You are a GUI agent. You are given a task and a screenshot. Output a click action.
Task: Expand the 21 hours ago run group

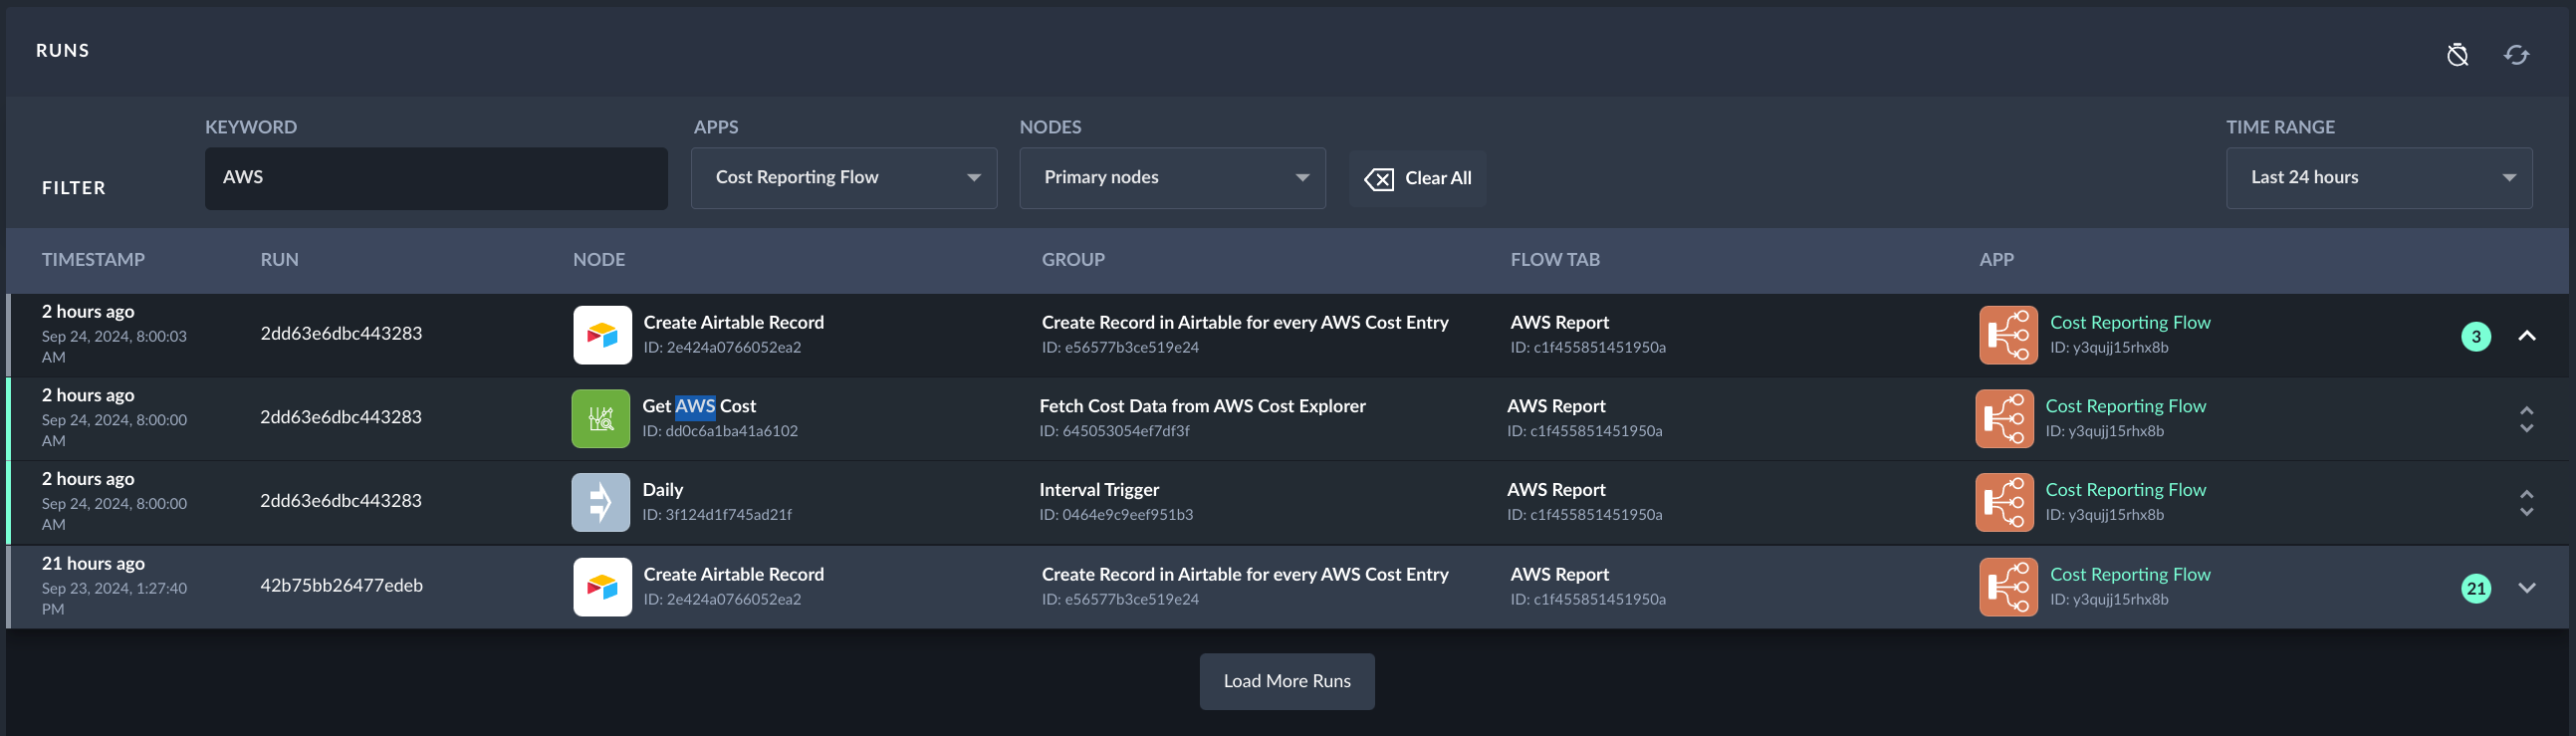[2526, 588]
